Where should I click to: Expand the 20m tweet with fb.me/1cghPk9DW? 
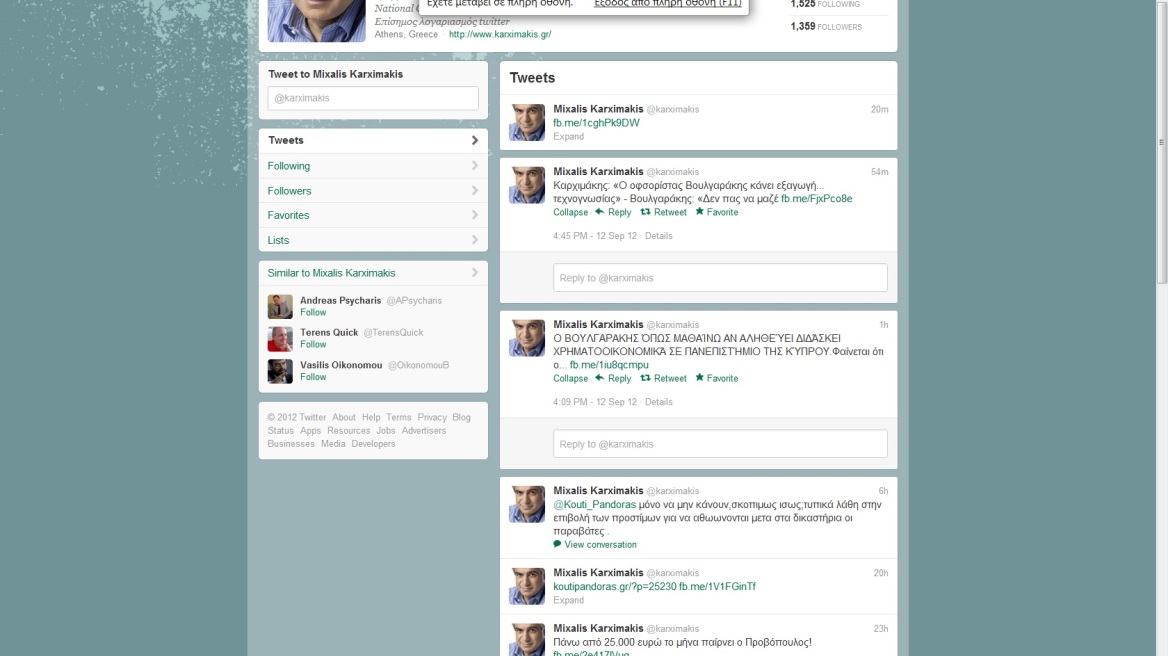(x=568, y=137)
